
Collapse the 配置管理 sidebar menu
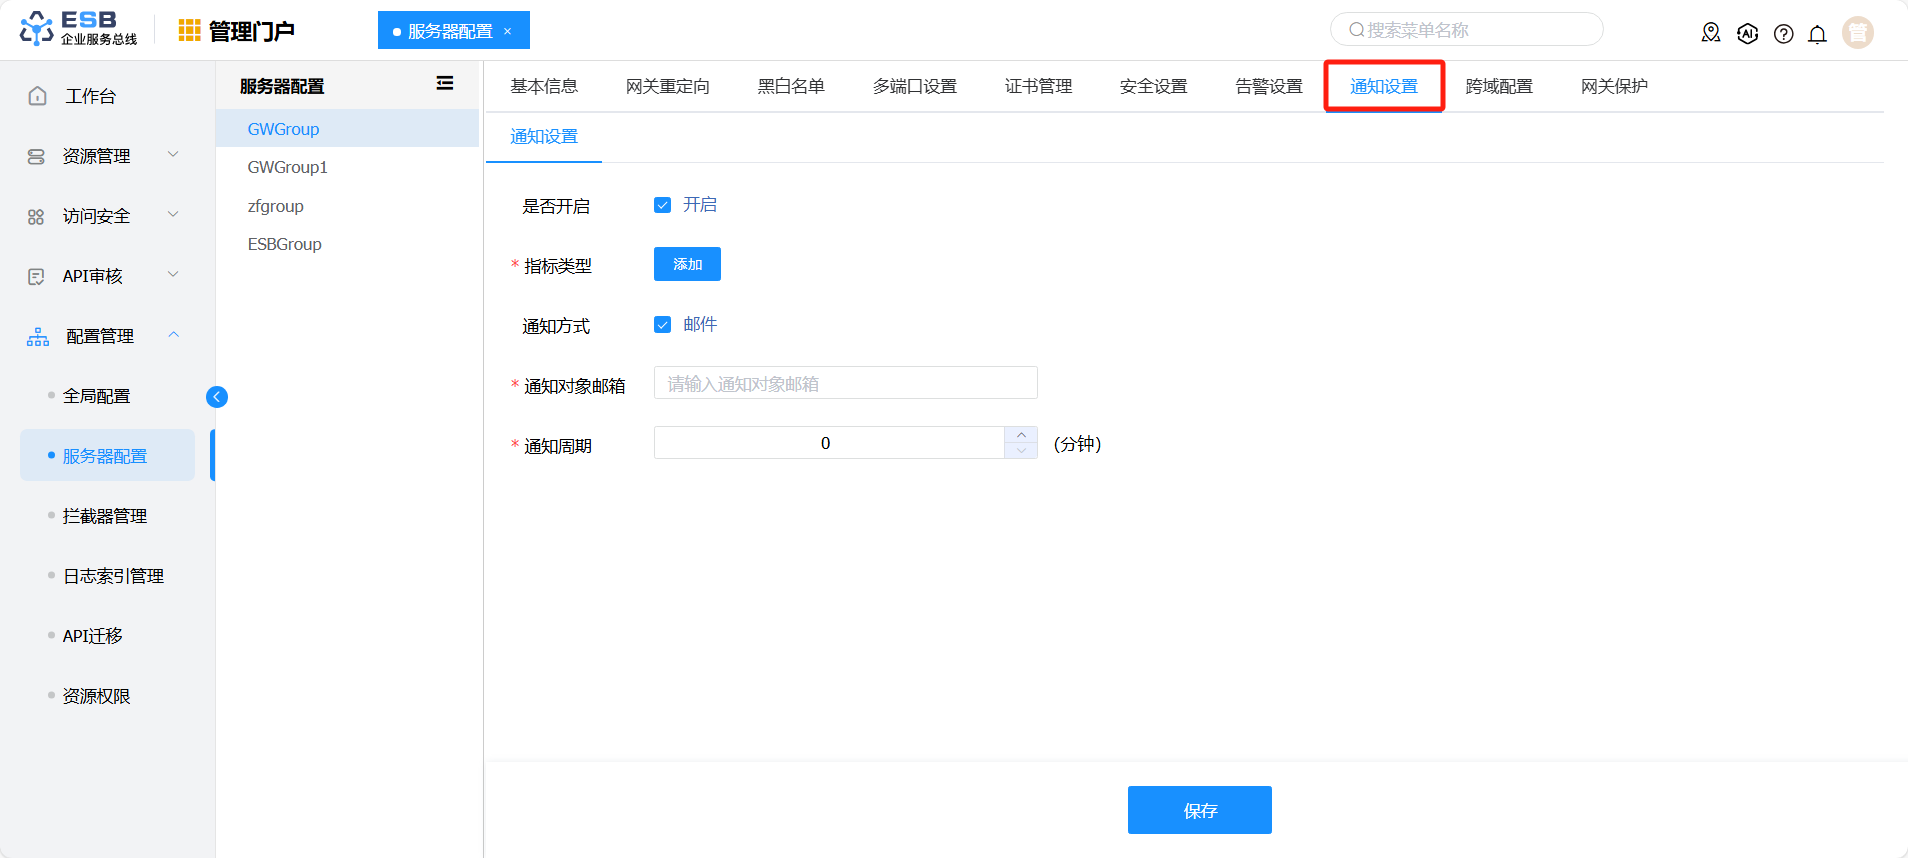click(100, 336)
